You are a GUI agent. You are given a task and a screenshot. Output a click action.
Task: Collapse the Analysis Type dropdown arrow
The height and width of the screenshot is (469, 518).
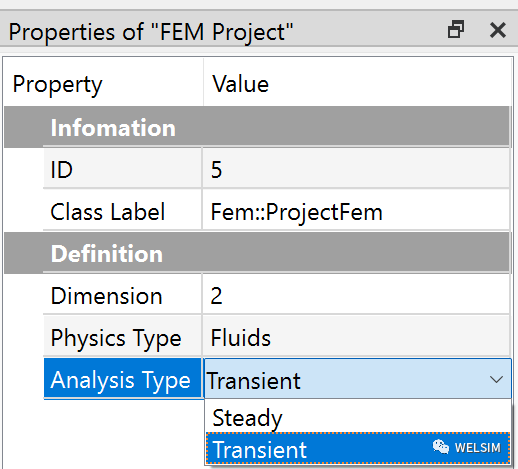[x=496, y=379]
